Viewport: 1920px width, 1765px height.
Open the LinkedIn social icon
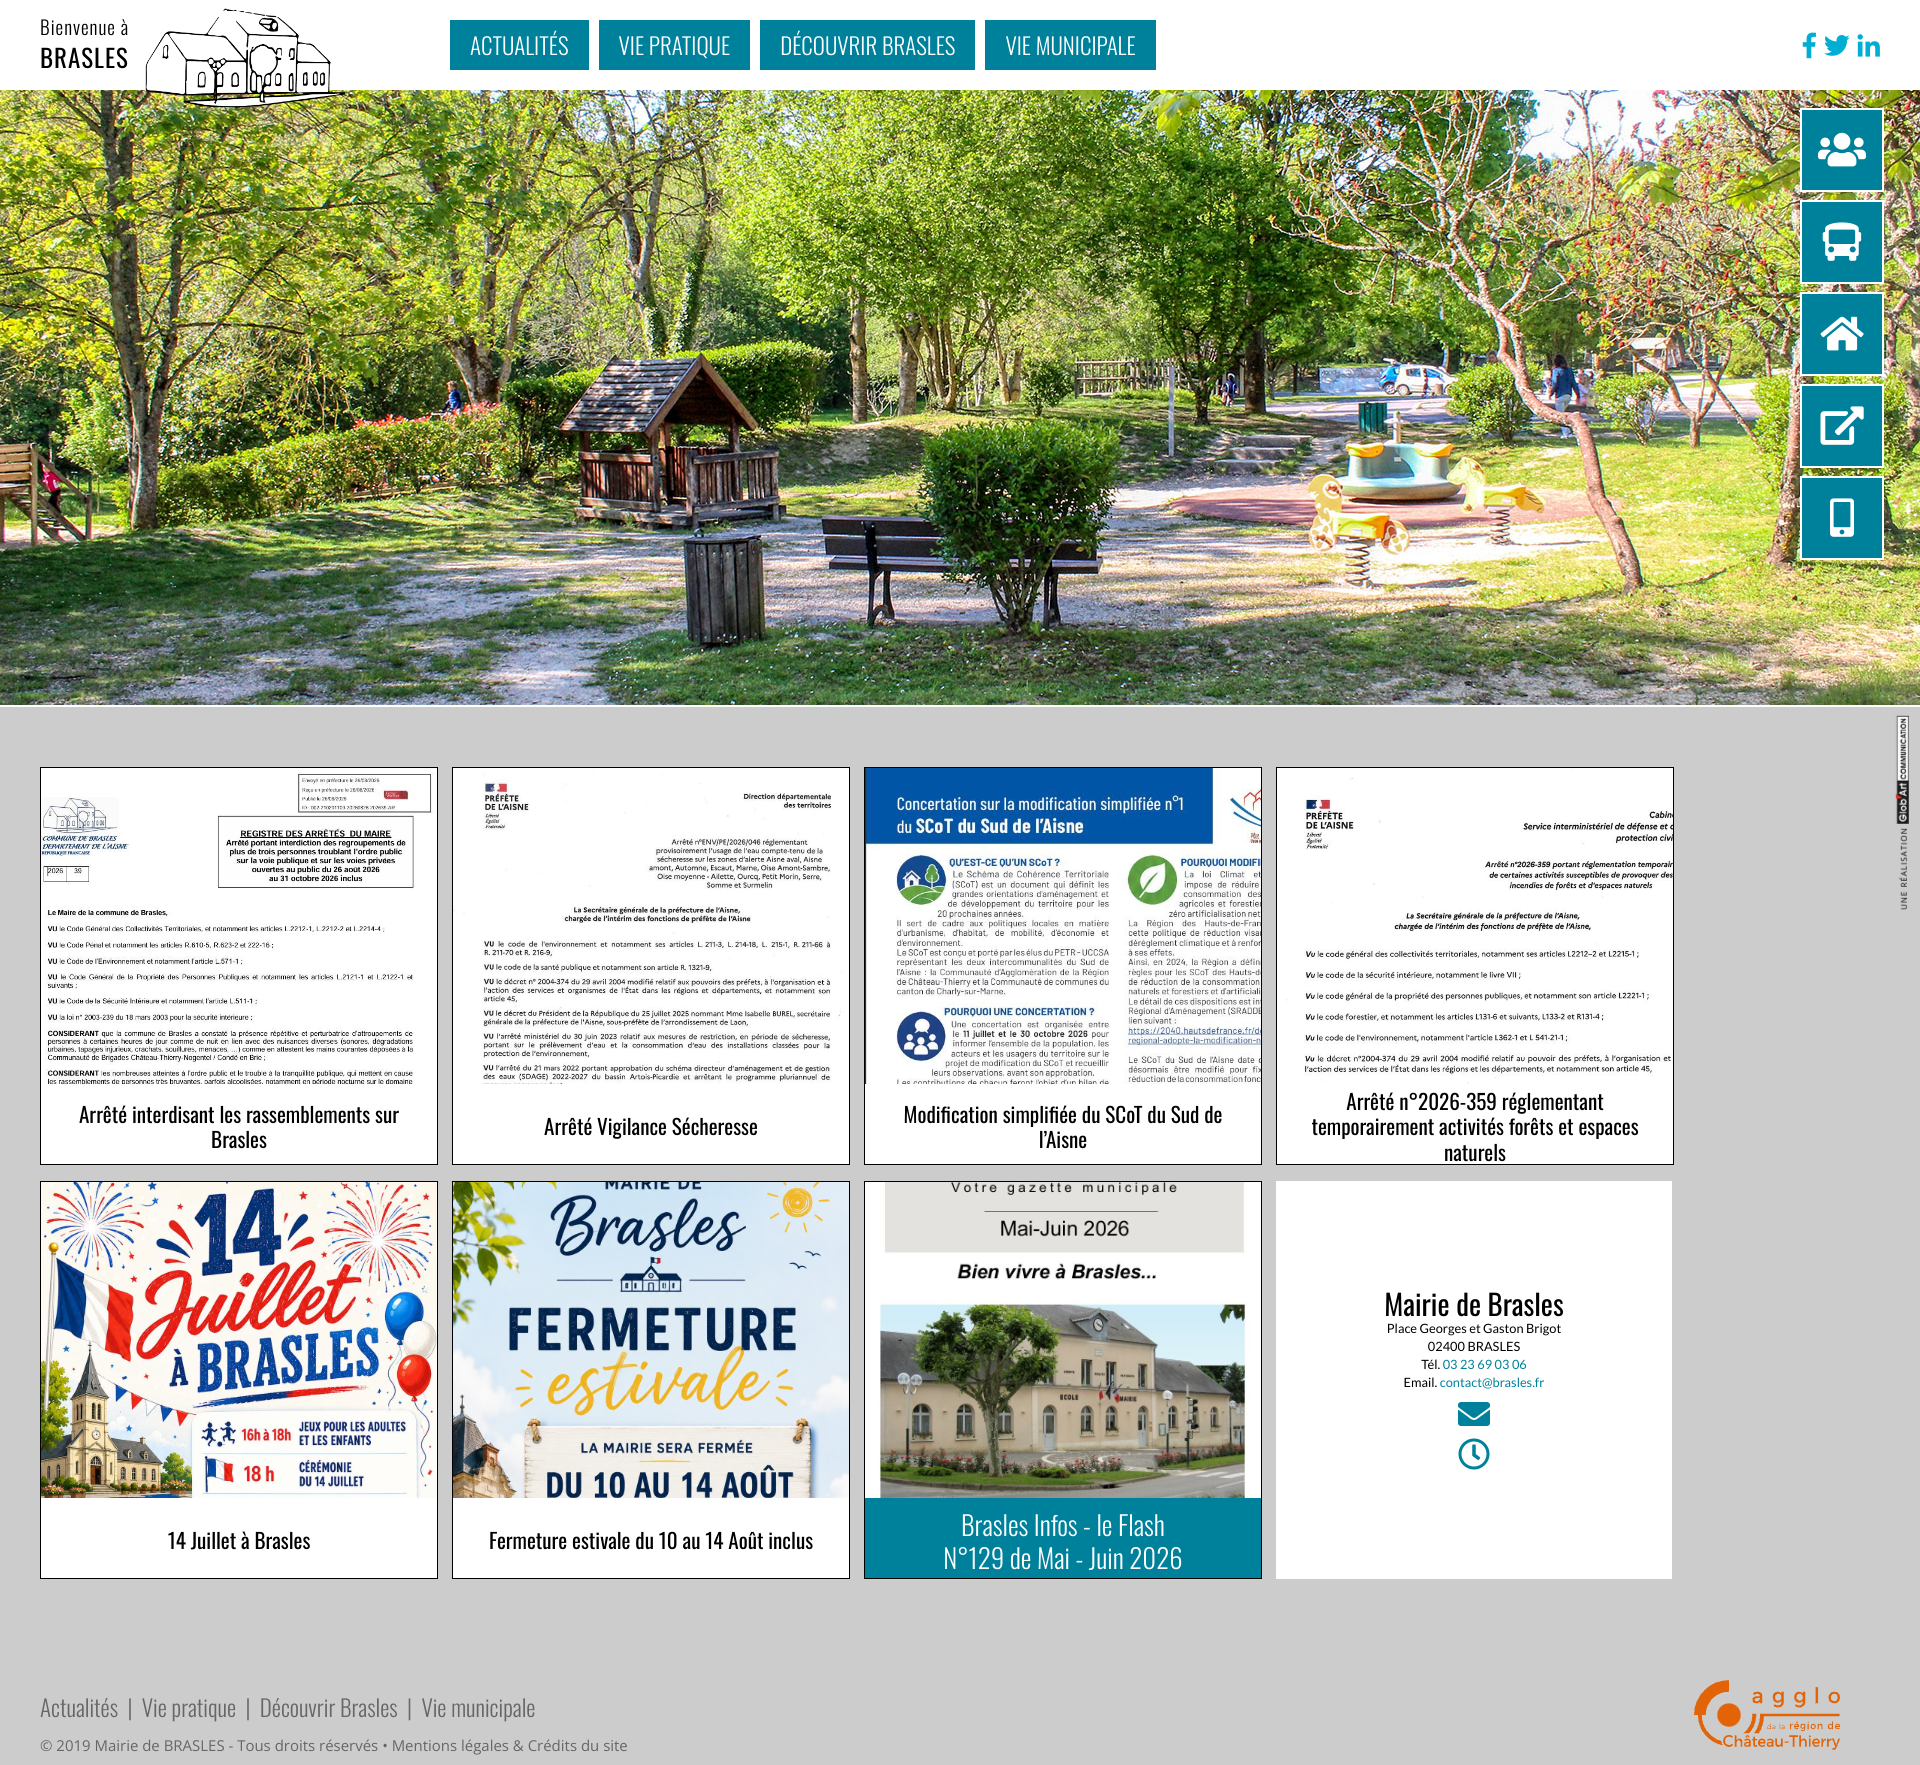tap(1868, 46)
